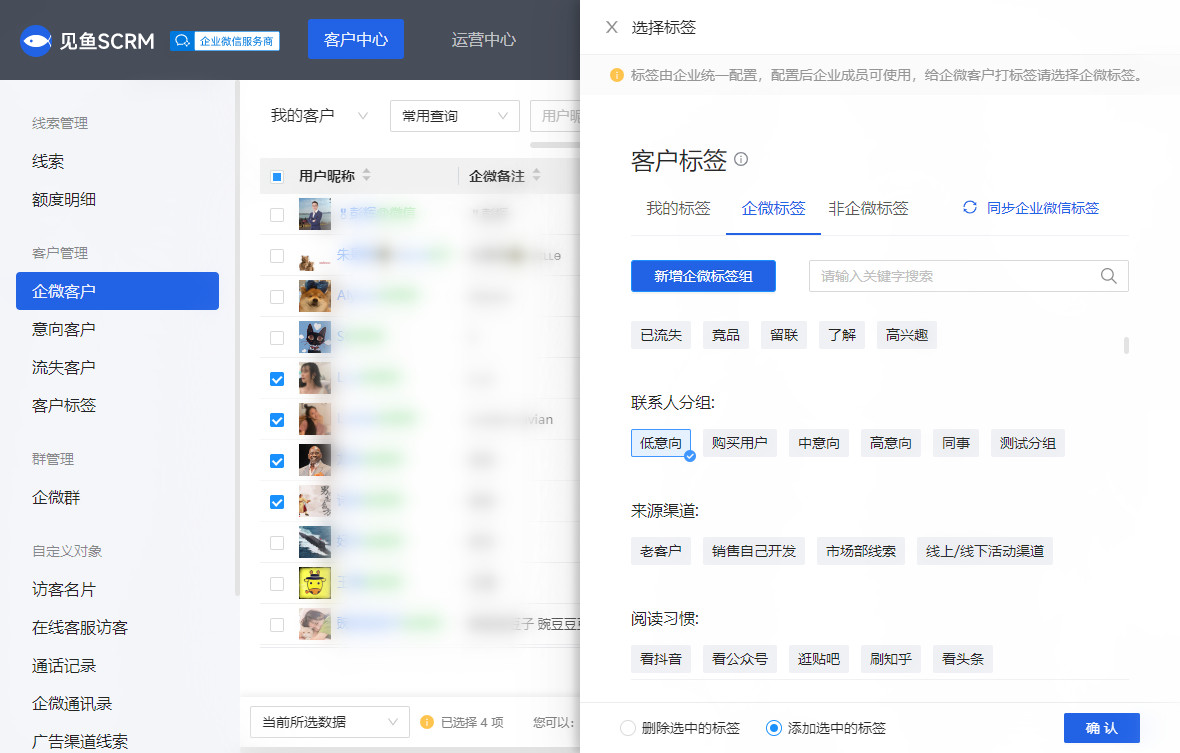1180x753 pixels.
Task: Check the submarine avatar row checkbox
Action: (x=277, y=543)
